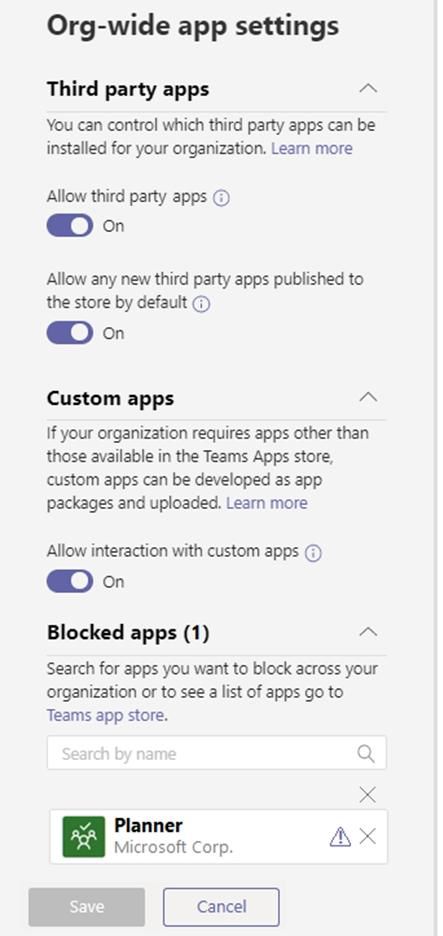
Task: Focus the Search by name field
Action: coord(216,753)
